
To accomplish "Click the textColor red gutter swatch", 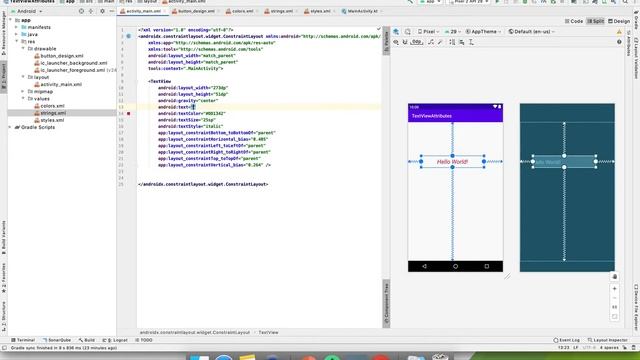I will [129, 113].
